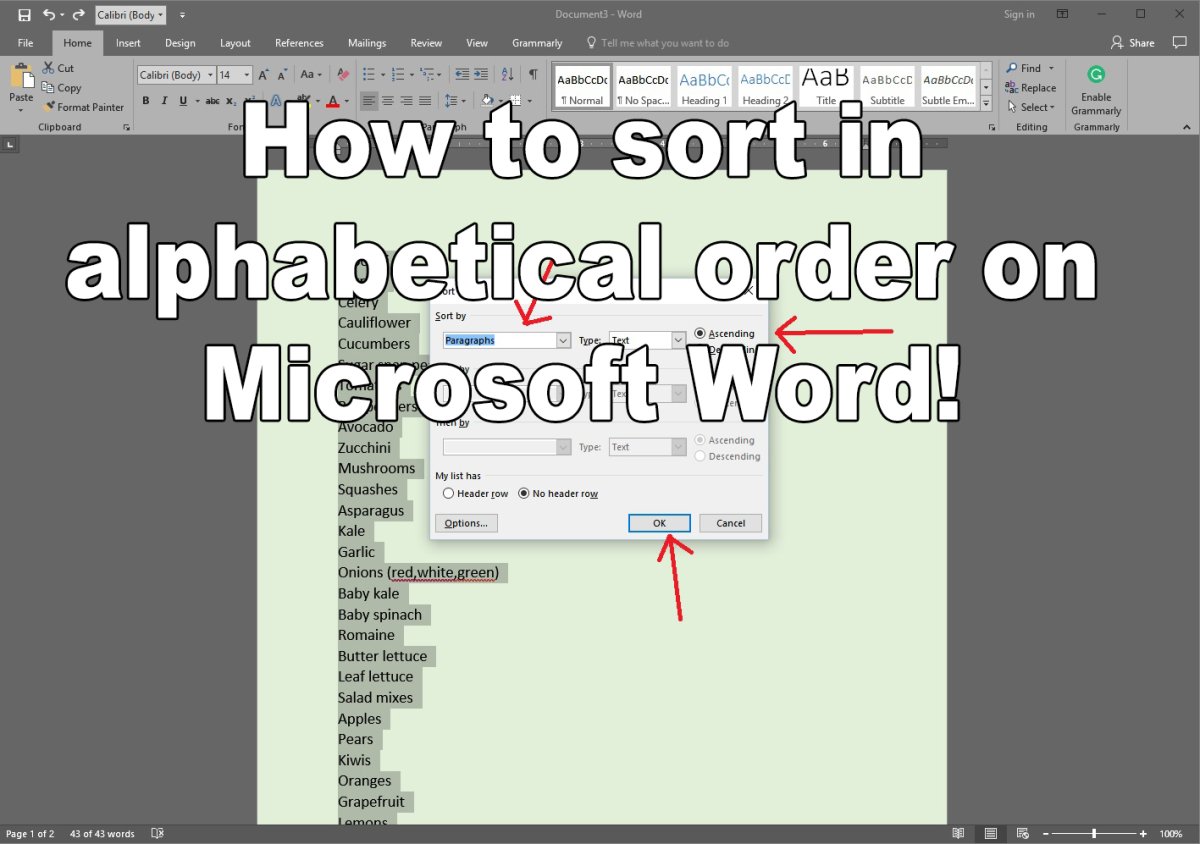Screen dimensions: 1200x844
Task: Select the No header row option
Action: click(559, 494)
